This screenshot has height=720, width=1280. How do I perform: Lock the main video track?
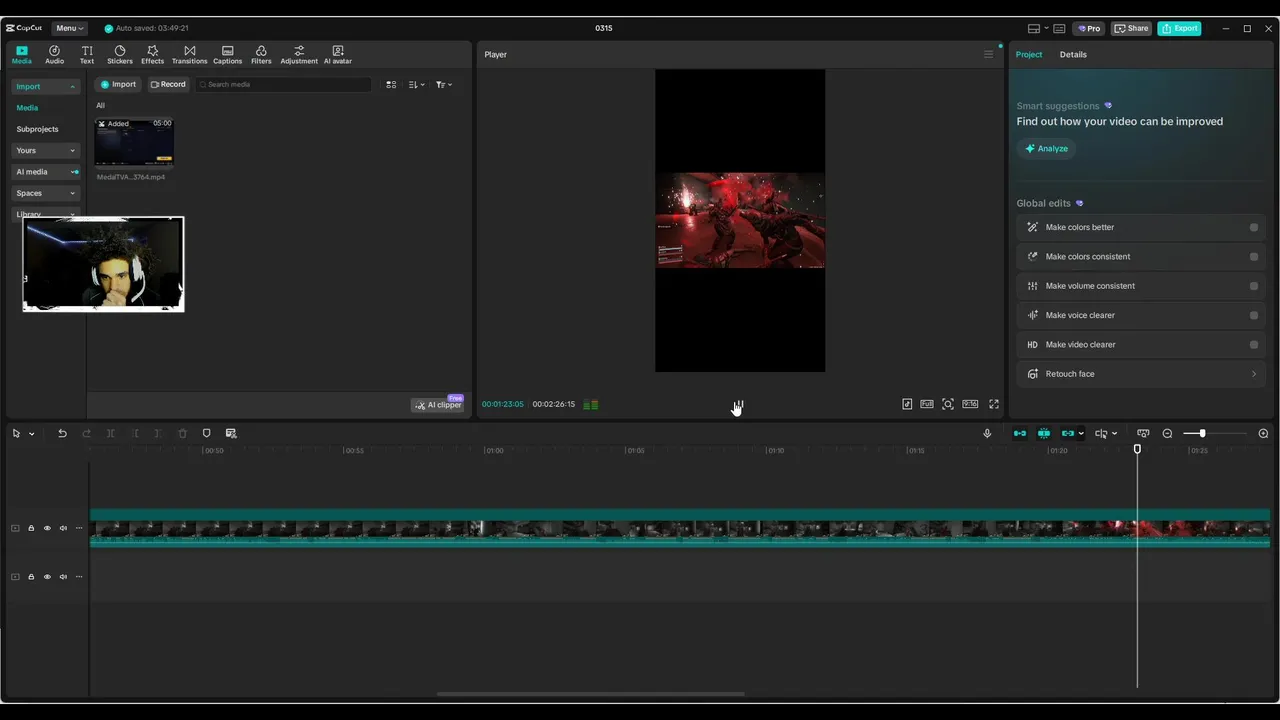(x=31, y=528)
